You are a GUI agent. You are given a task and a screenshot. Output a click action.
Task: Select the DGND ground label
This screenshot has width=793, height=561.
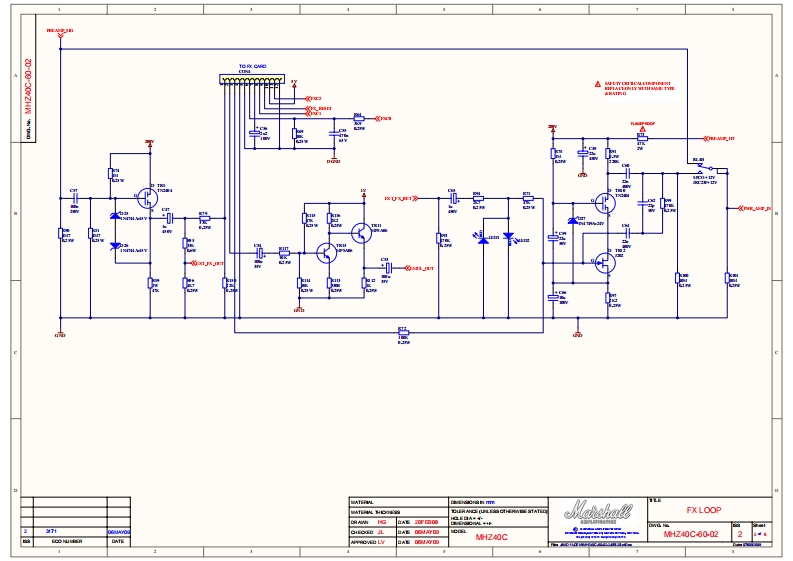[334, 160]
